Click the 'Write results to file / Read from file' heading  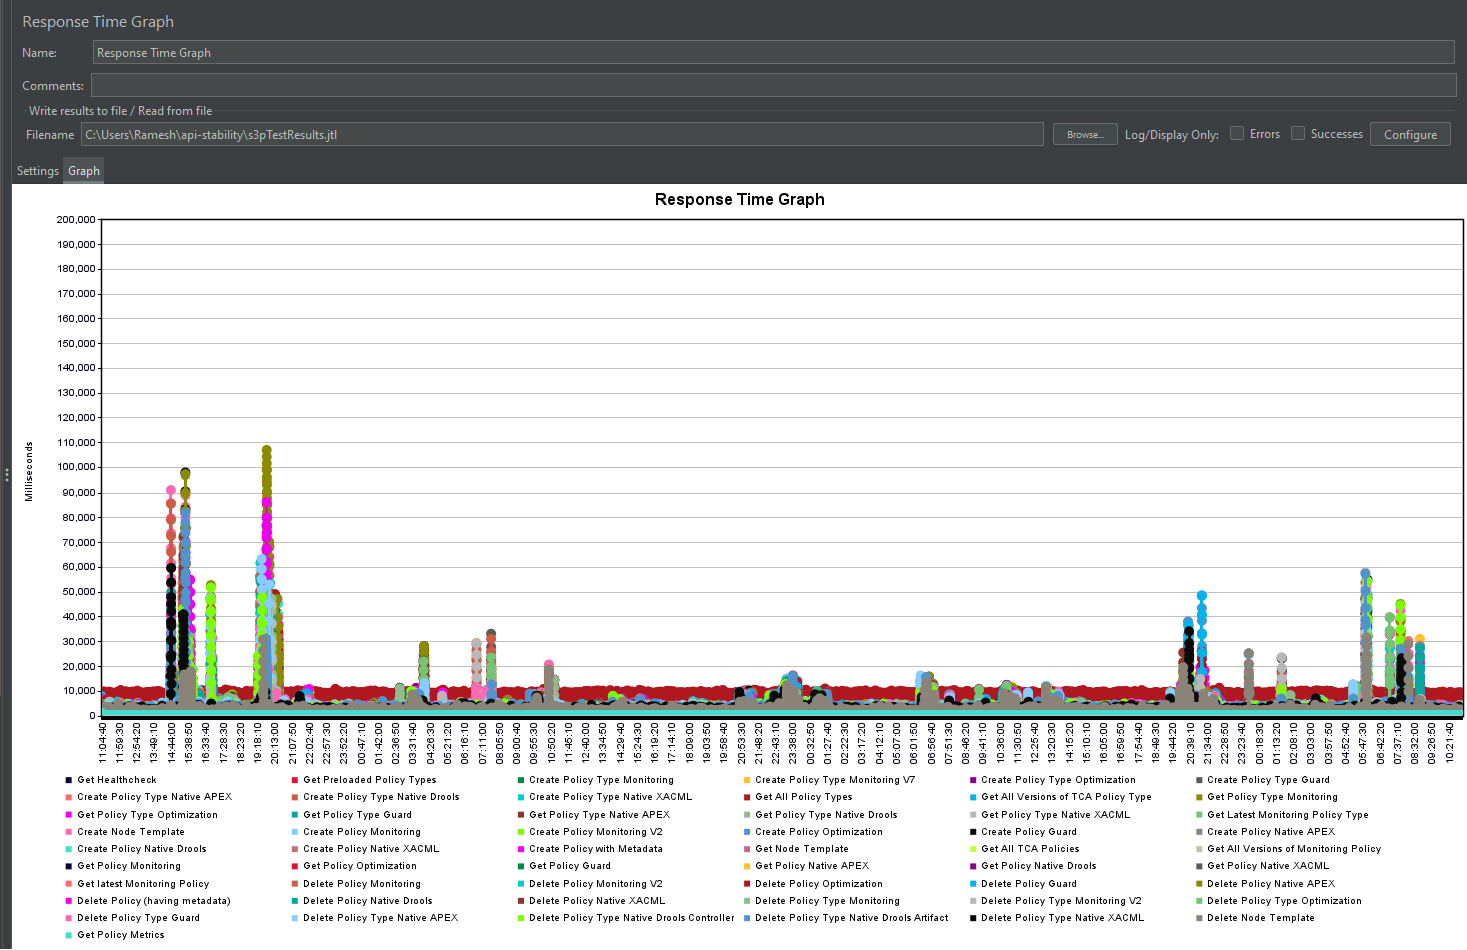[120, 111]
